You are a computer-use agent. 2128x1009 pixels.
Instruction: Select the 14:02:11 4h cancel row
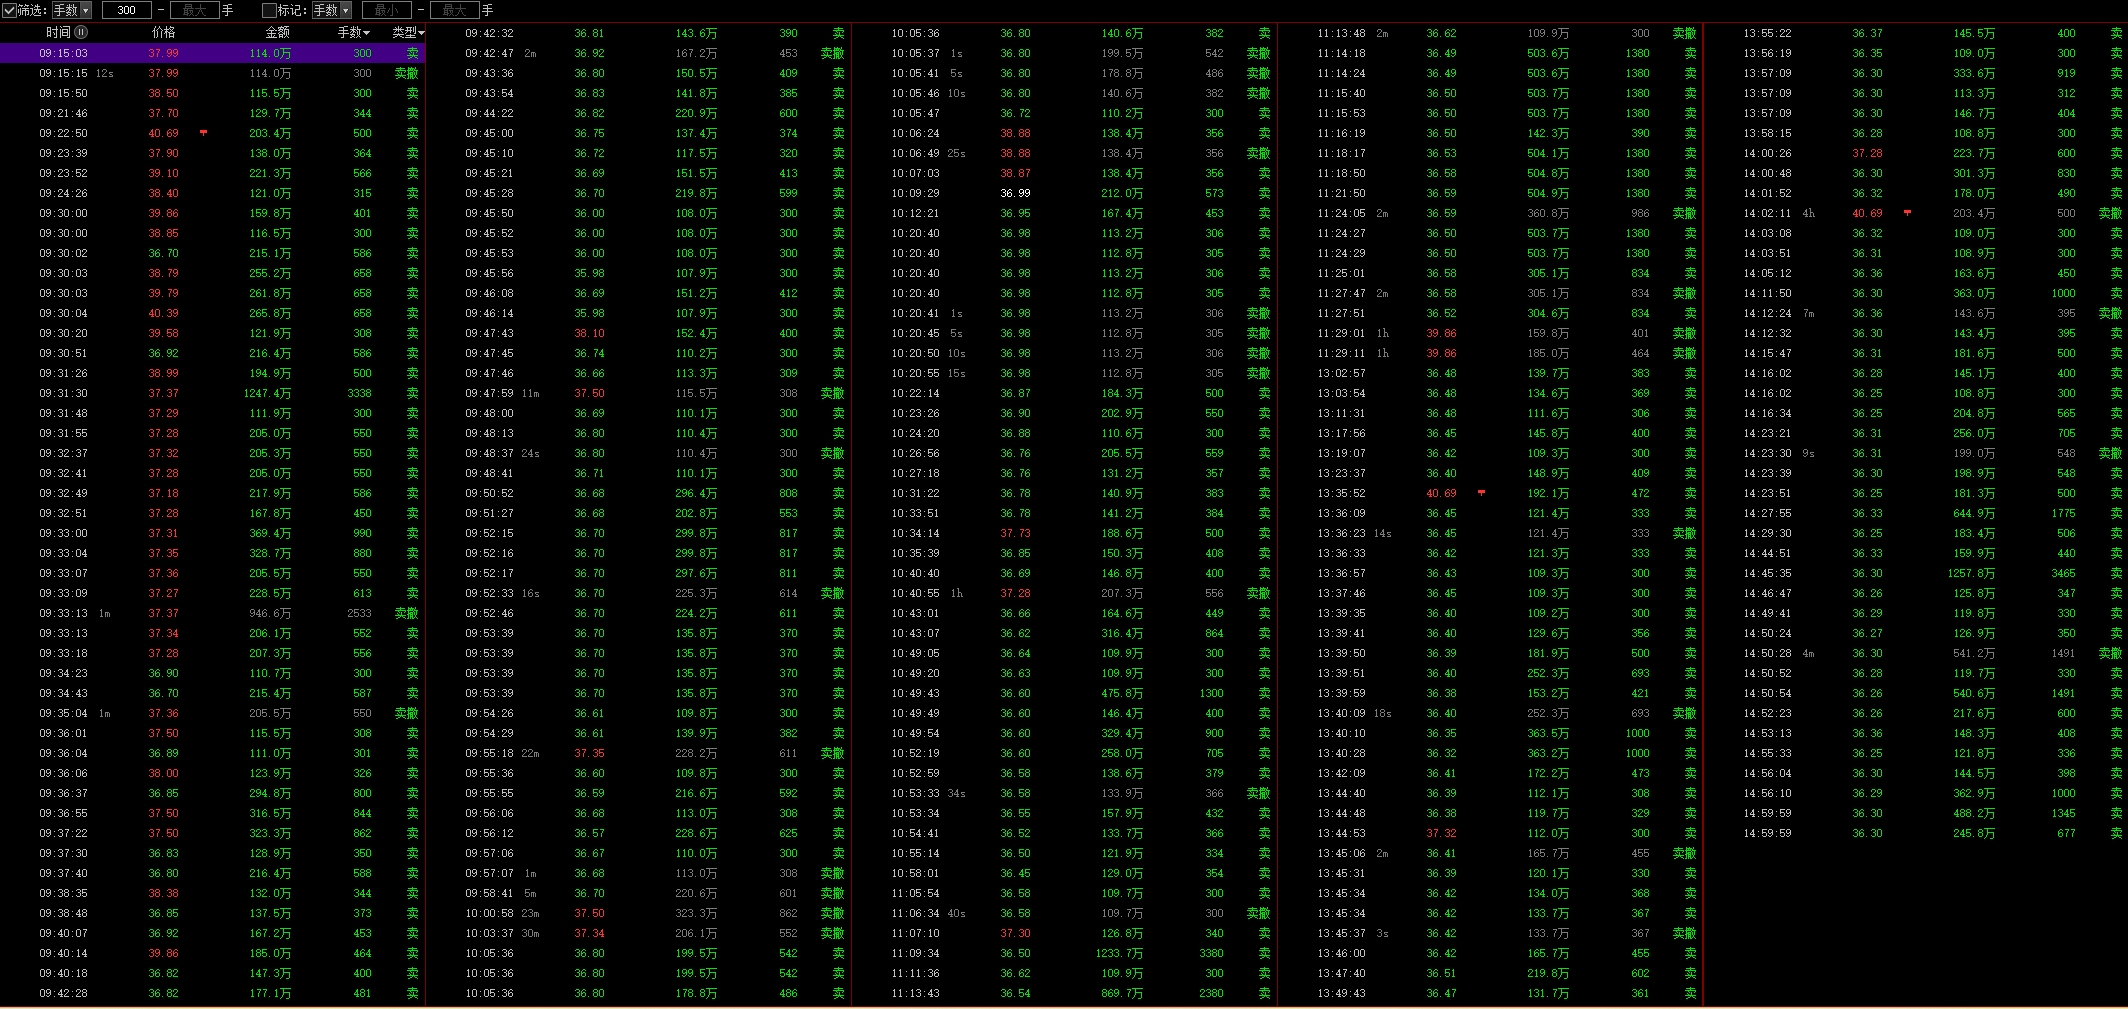pyautogui.click(x=1916, y=213)
